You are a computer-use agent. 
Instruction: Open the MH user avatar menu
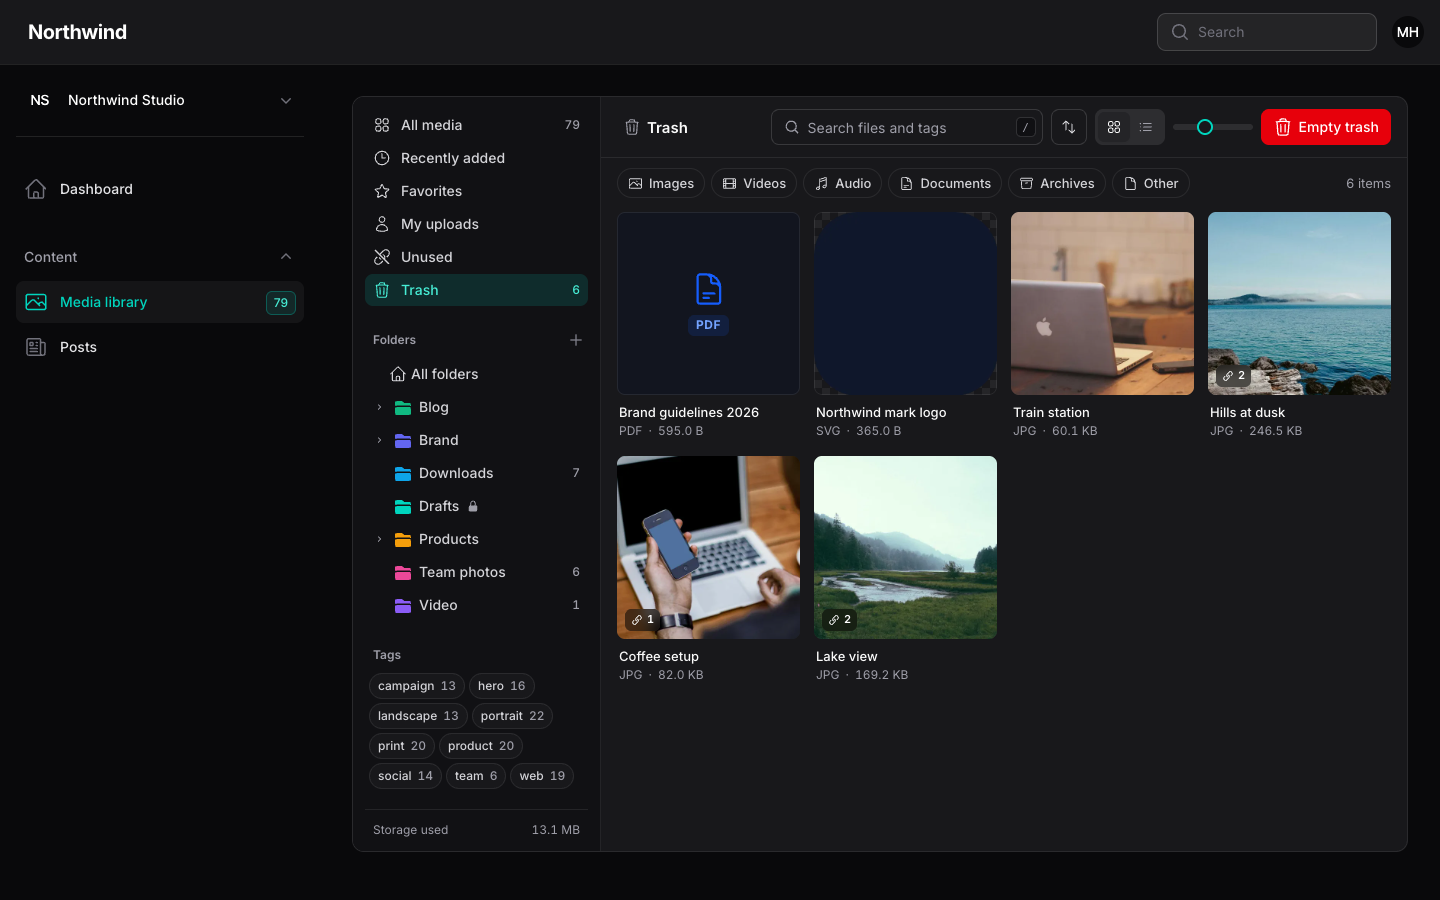click(1408, 32)
